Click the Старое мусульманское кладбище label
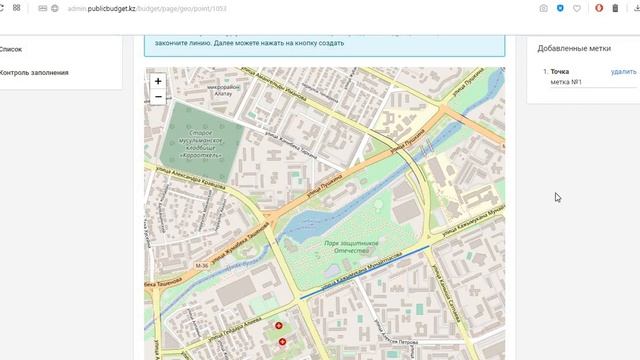The height and width of the screenshot is (360, 640). tap(201, 144)
